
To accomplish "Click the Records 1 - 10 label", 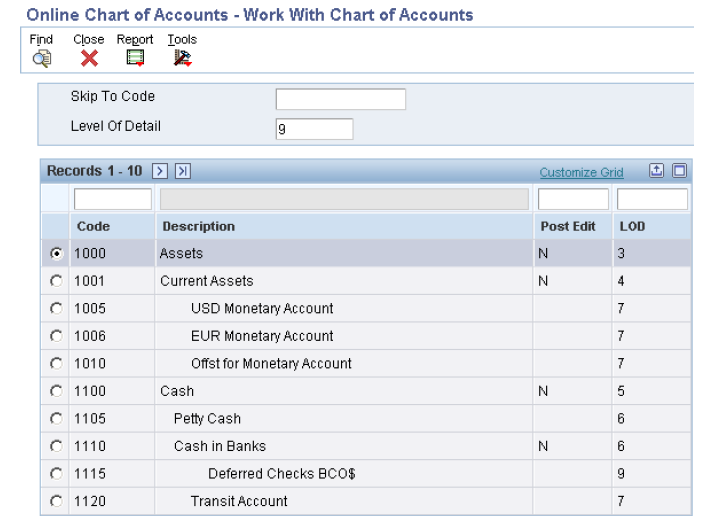I will 95,171.
